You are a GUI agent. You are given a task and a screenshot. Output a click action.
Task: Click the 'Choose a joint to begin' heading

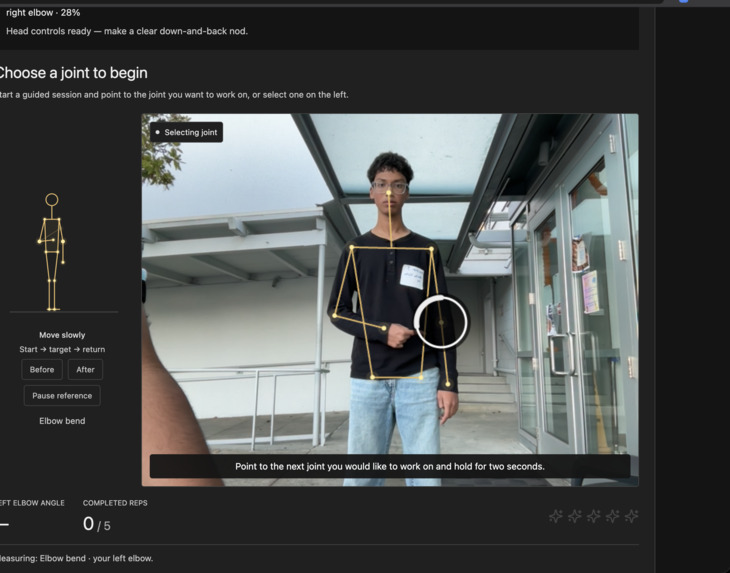pos(73,73)
